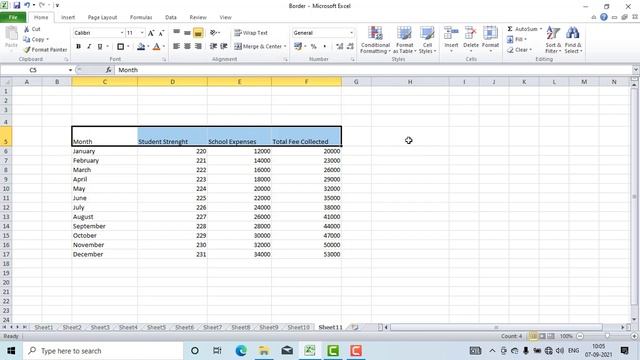640x360 pixels.
Task: Apply Percent Style format
Action: coord(313,47)
